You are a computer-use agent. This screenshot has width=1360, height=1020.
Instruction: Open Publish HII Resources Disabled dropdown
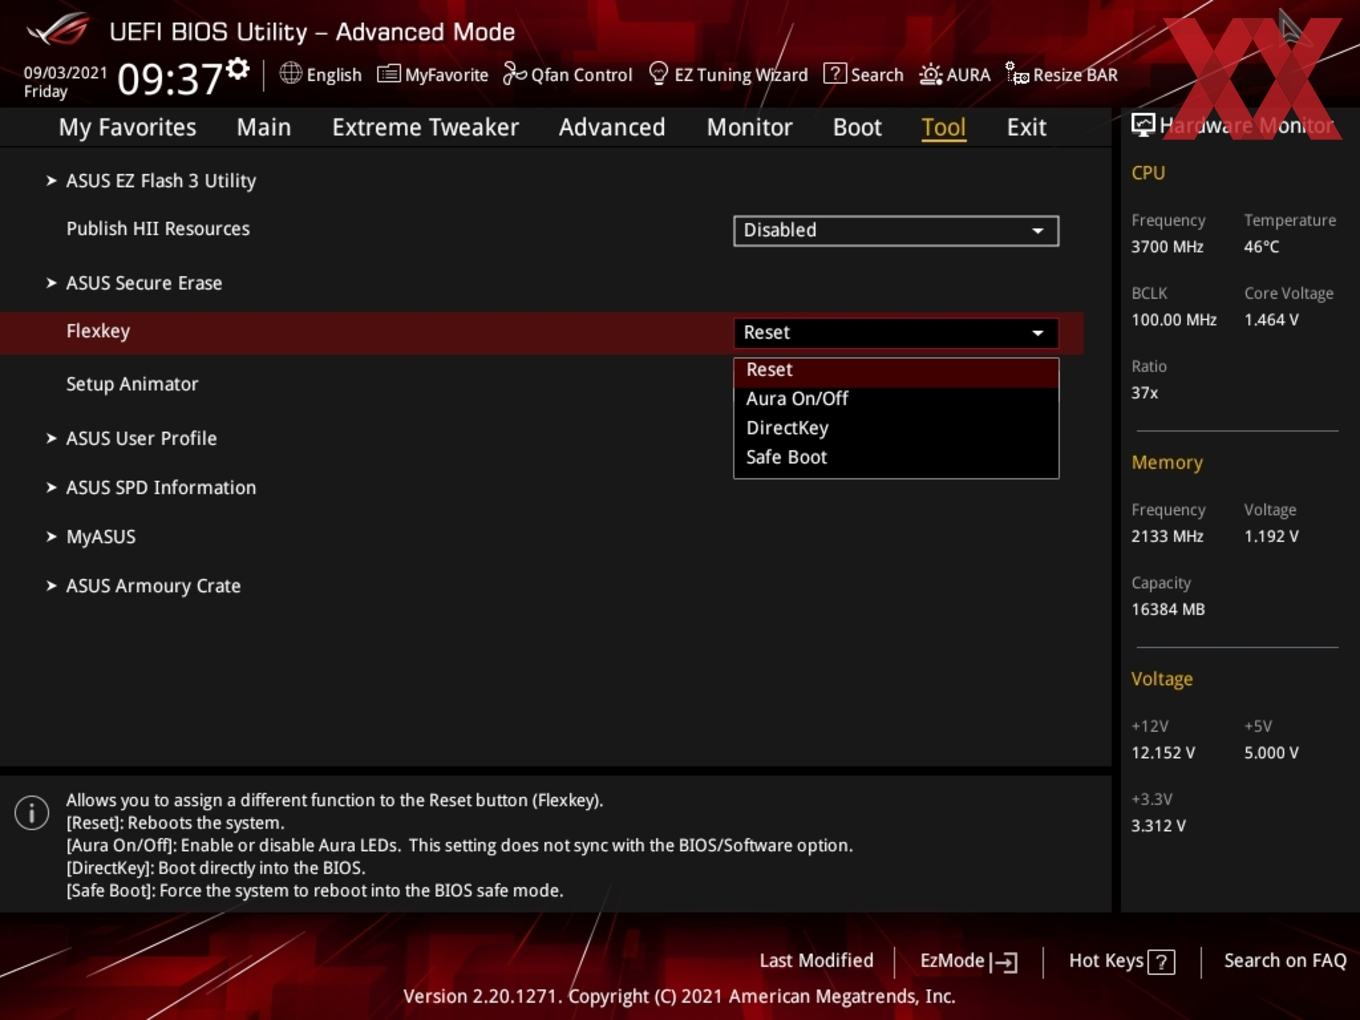tap(896, 231)
